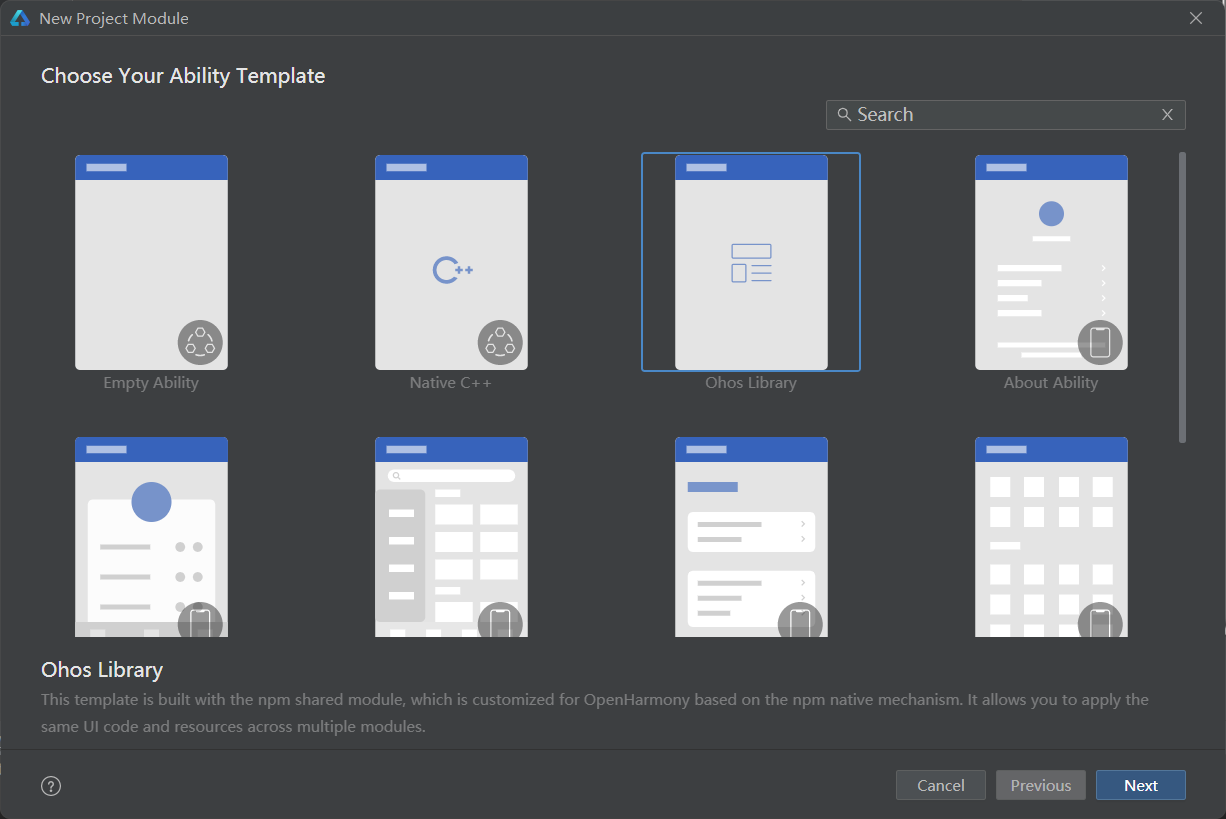Open help via the question mark icon
Screen dimensions: 1226x819
pos(51,786)
